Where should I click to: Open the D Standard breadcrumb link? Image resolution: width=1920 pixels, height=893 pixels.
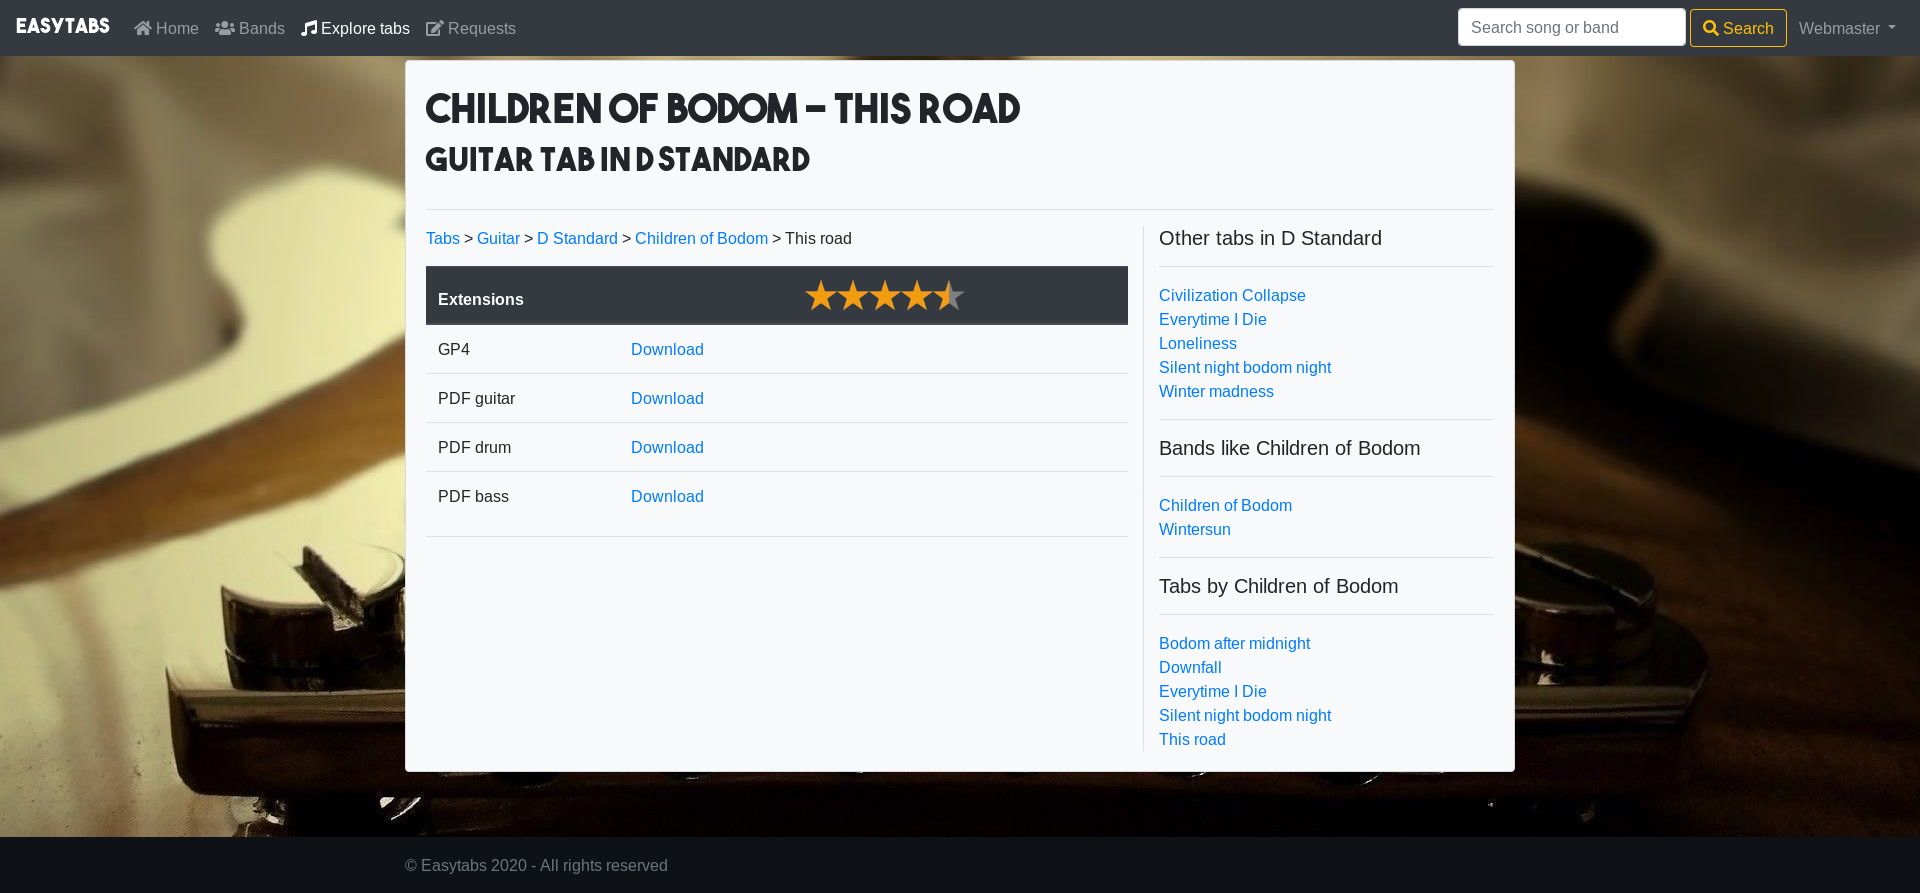[577, 238]
